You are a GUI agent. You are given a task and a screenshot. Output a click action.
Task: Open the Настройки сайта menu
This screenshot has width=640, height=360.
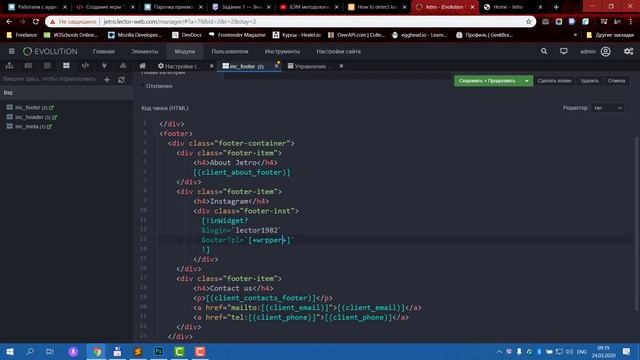pyautogui.click(x=338, y=51)
